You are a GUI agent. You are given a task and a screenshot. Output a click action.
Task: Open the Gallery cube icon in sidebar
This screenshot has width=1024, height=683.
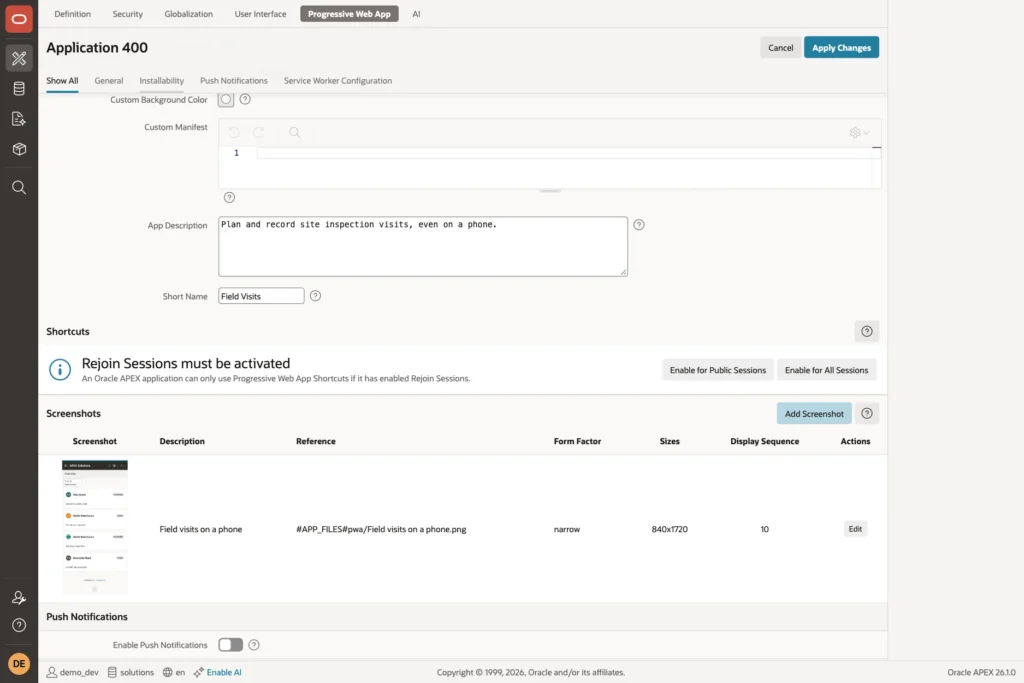pos(19,149)
